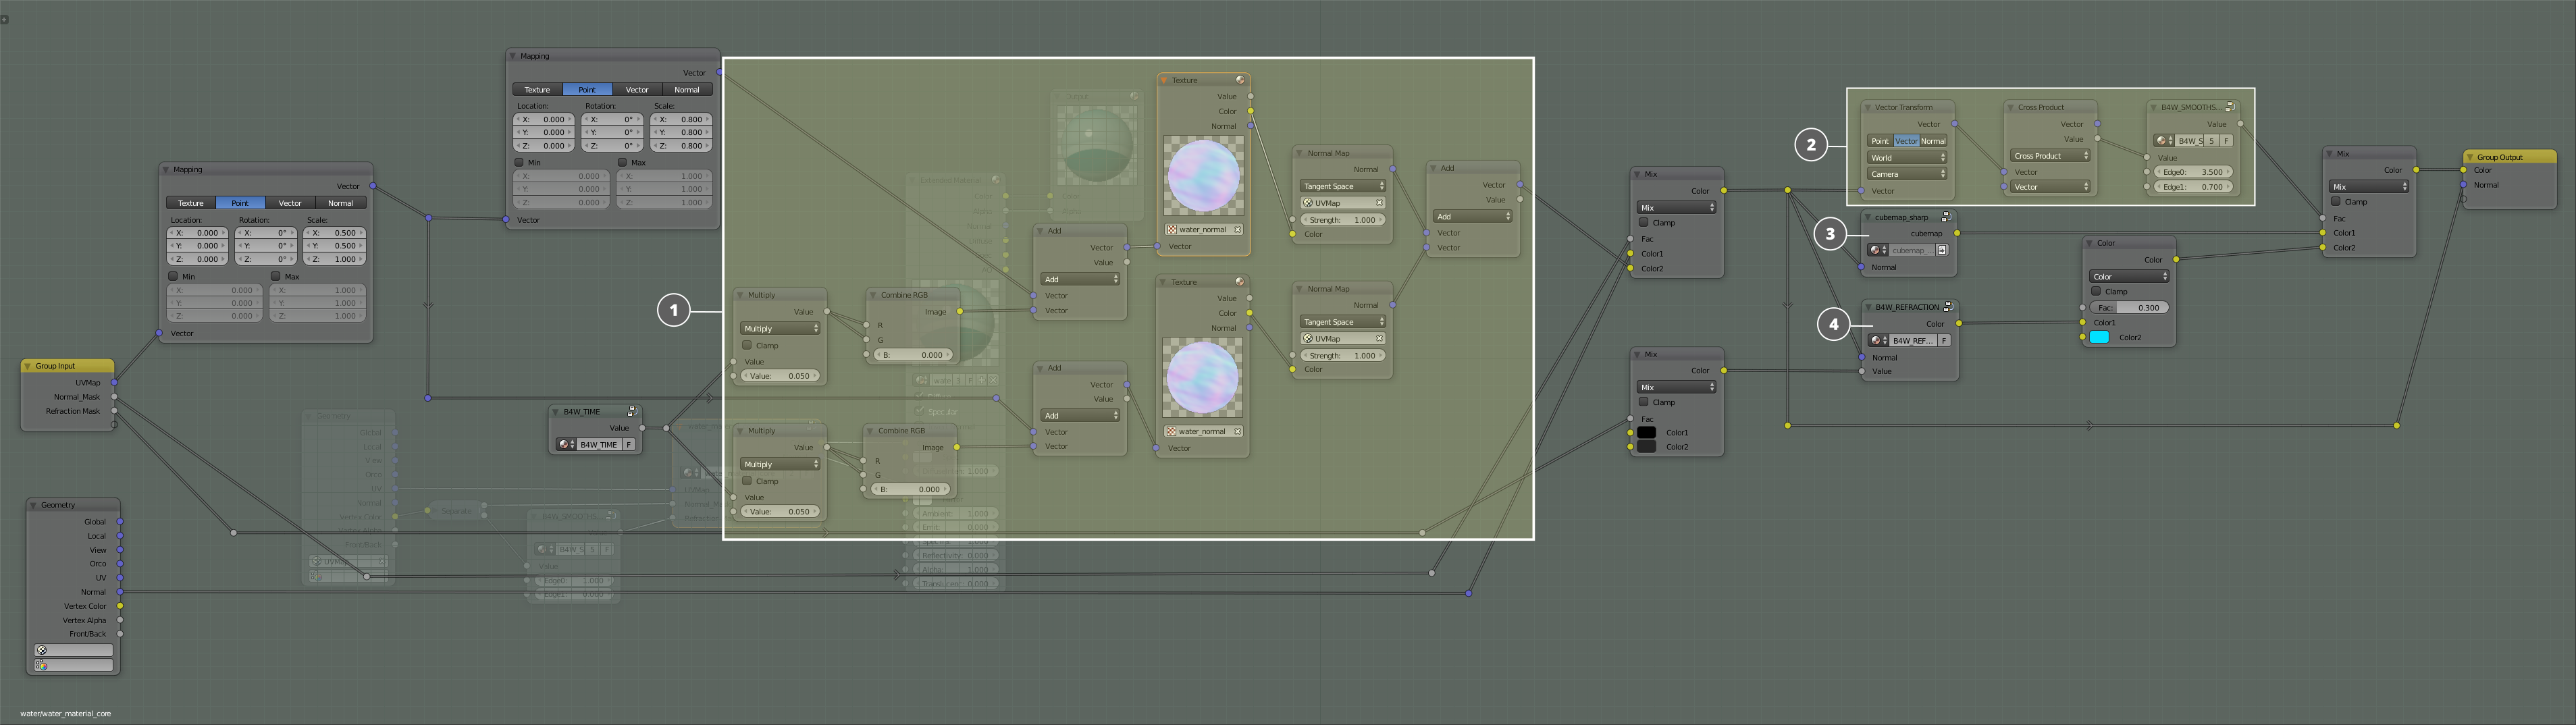
Task: Collapse the Group Input node
Action: point(28,366)
